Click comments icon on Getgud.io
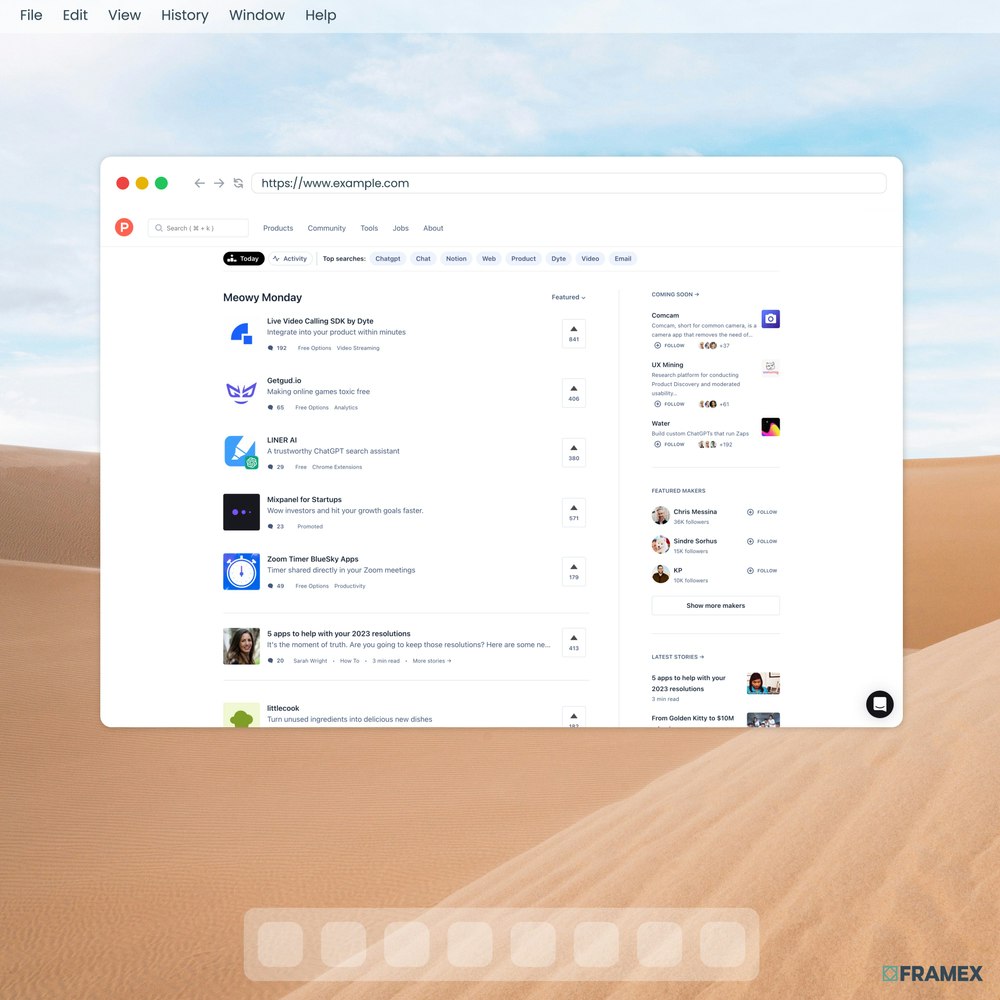The width and height of the screenshot is (1000, 1000). click(x=270, y=408)
